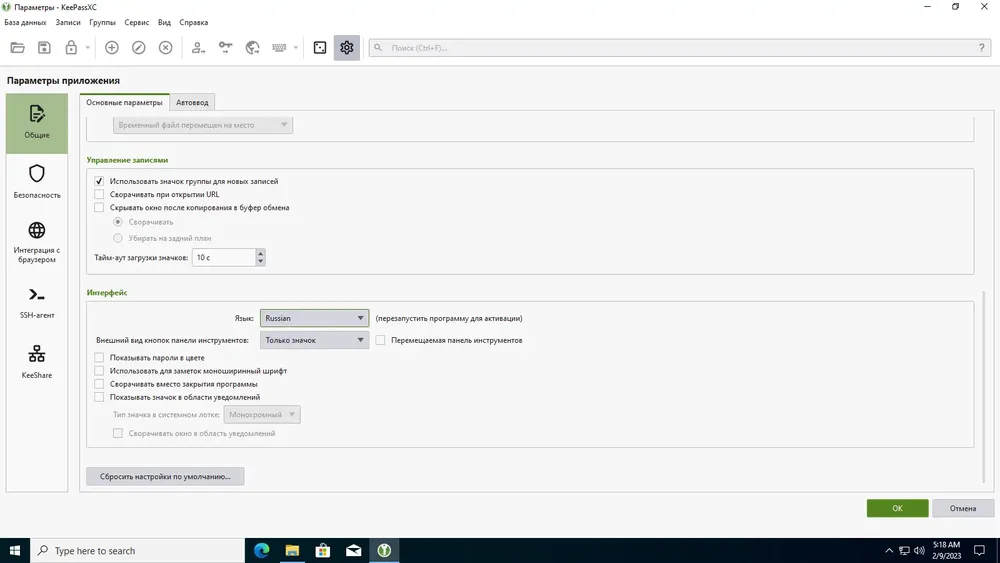This screenshot has height=563, width=1000.
Task: Enable моноширинный шрифт for notes checkbox
Action: coord(99,370)
